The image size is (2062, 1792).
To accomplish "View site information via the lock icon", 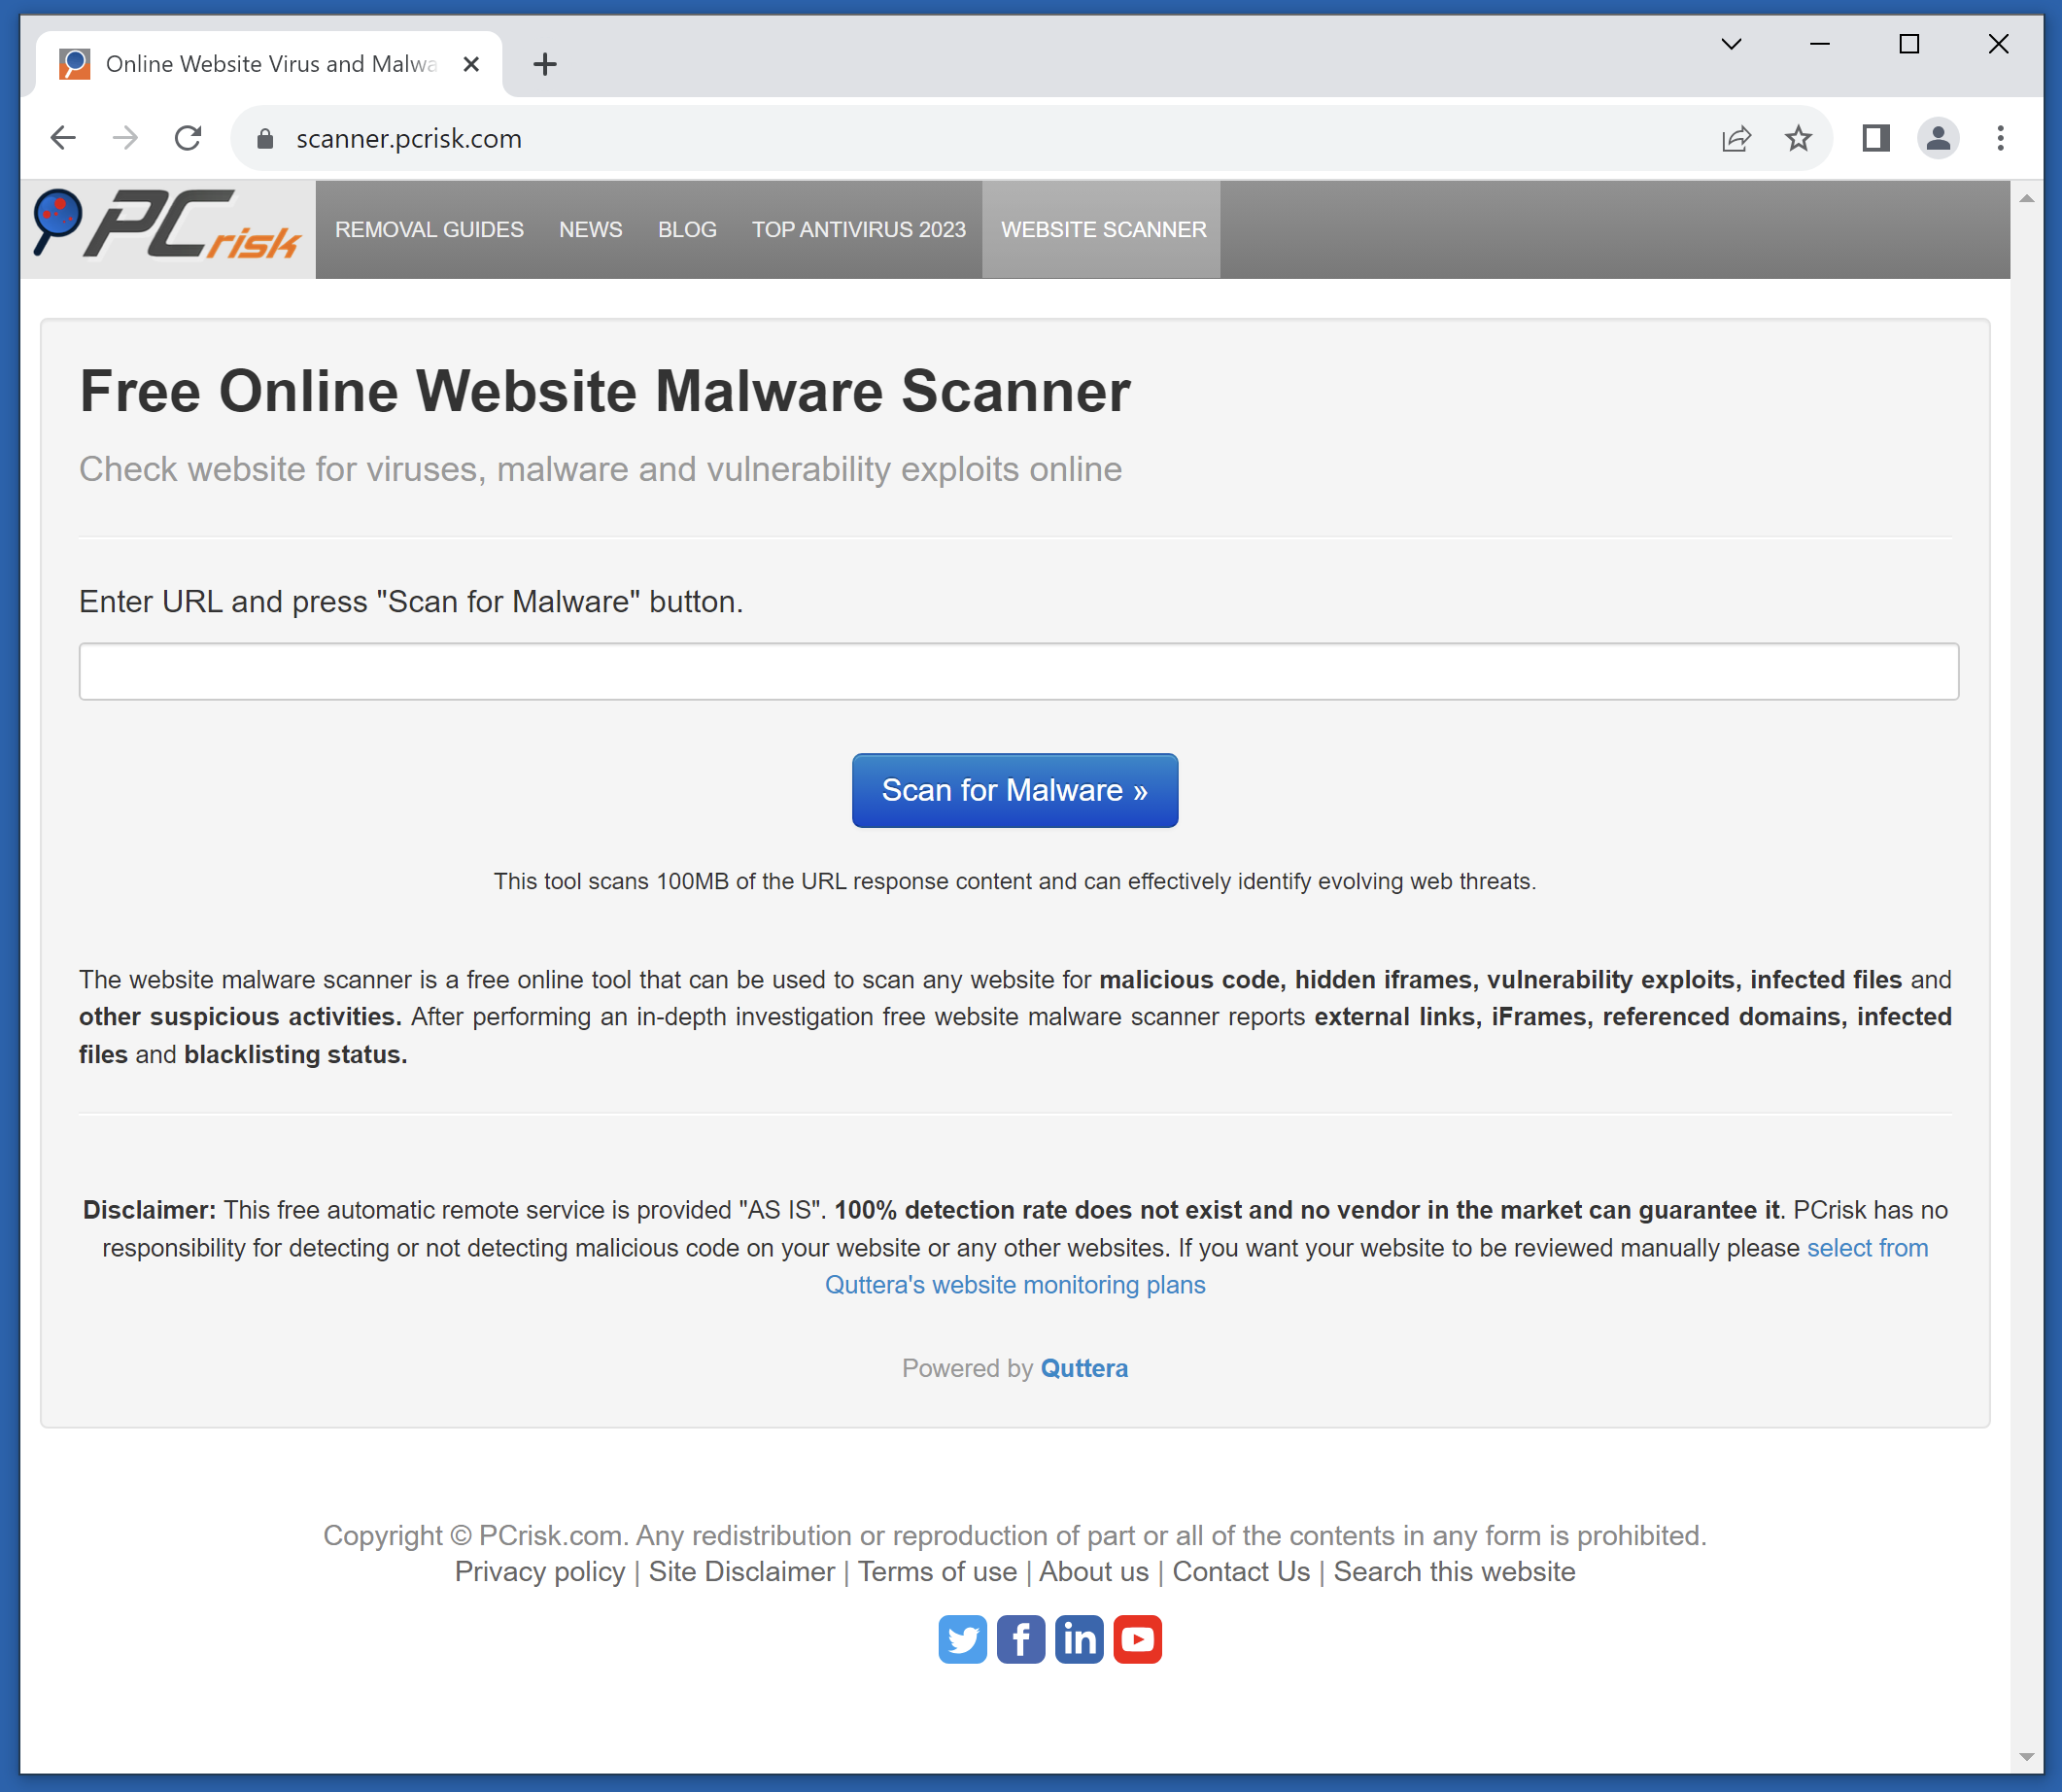I will (x=265, y=139).
